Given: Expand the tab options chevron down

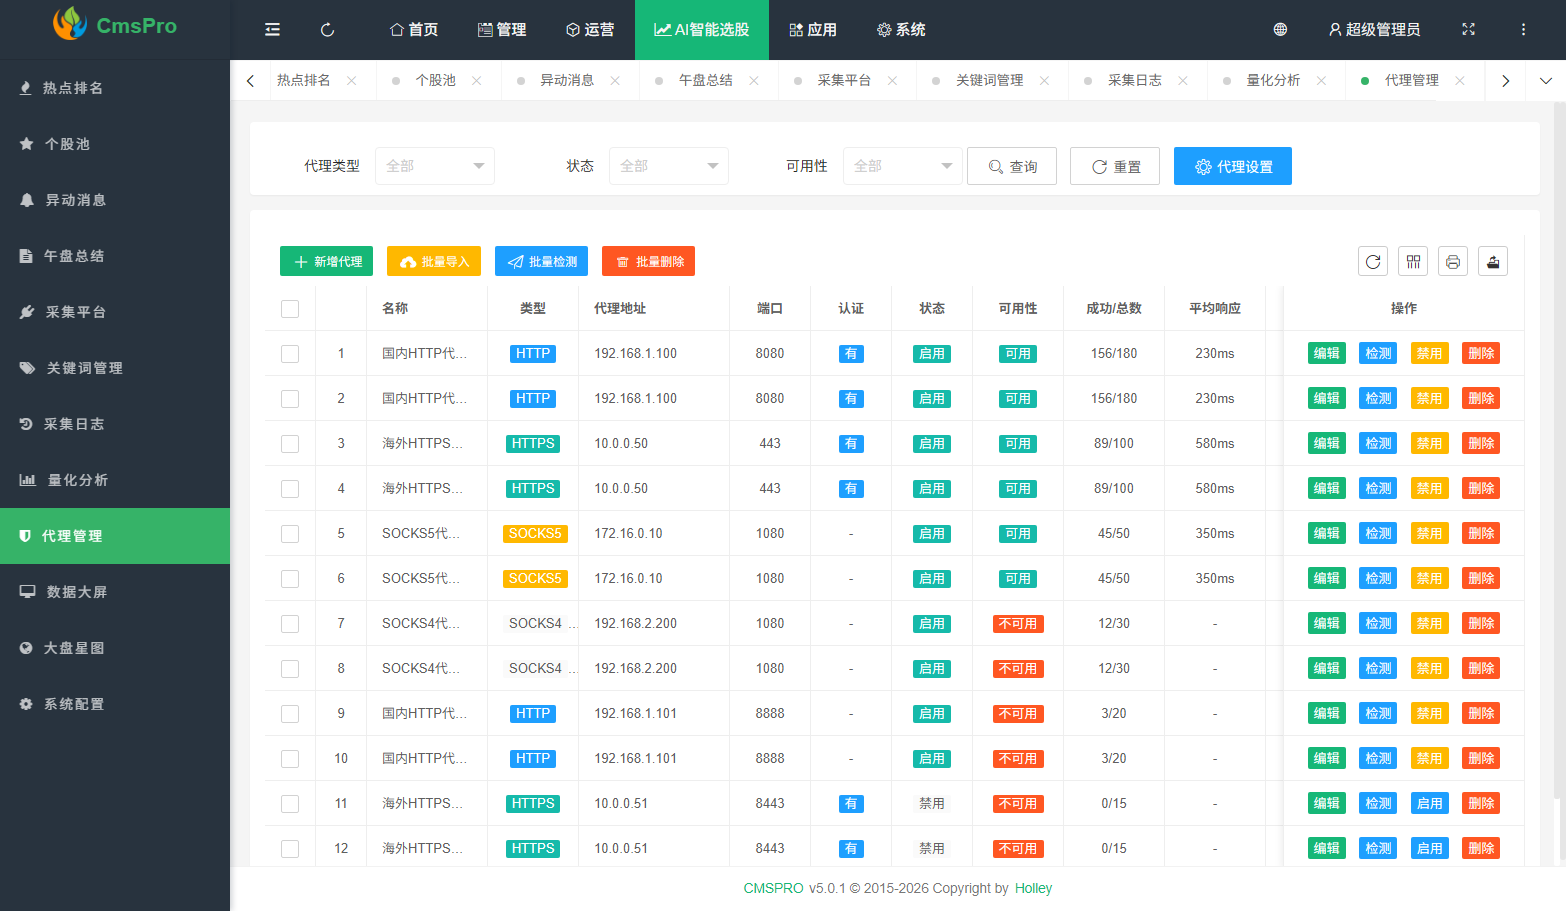Looking at the screenshot, I should click(x=1546, y=81).
